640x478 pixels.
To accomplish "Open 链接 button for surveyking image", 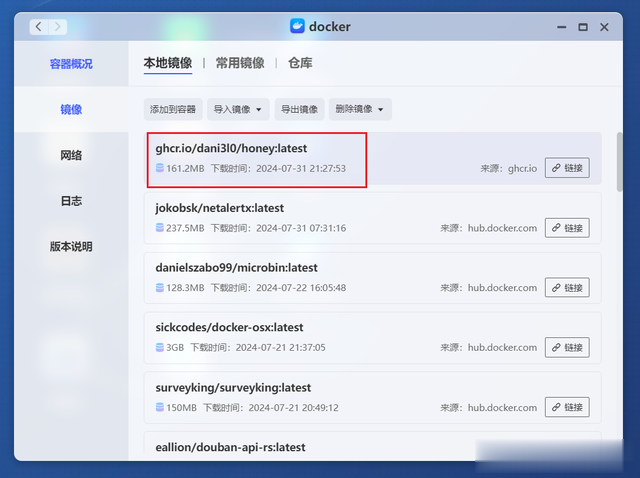I will (567, 407).
